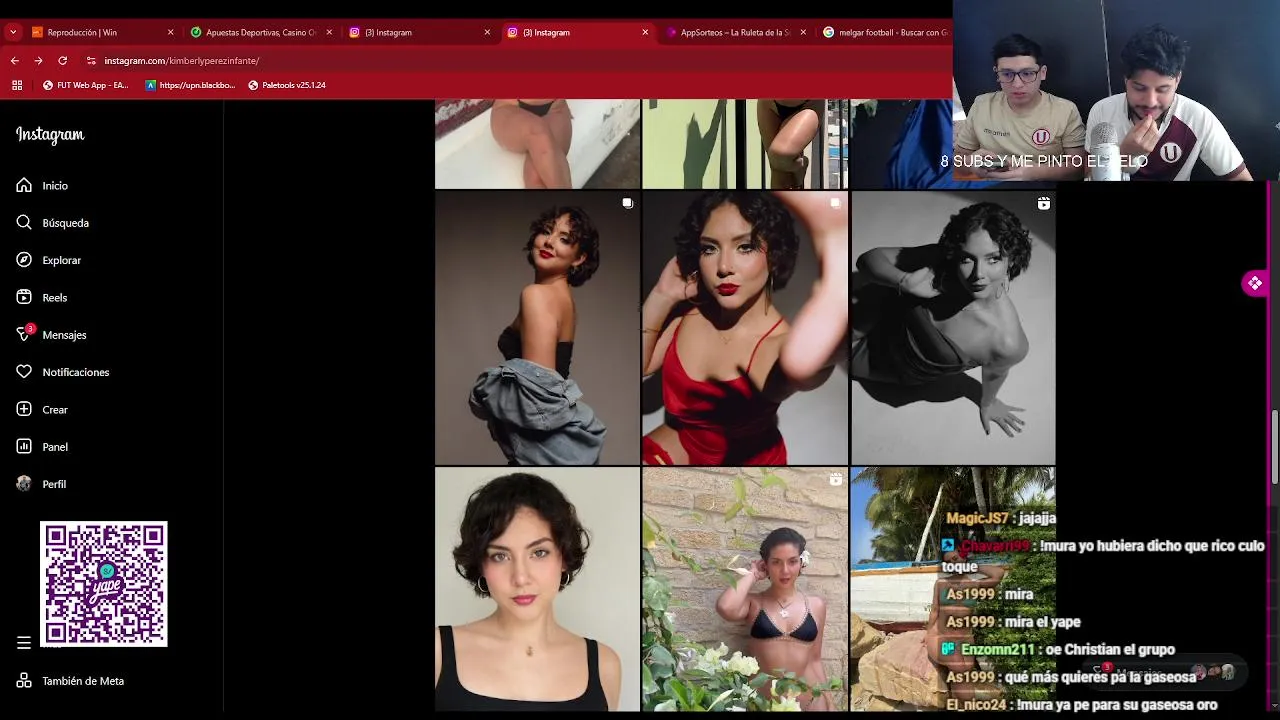This screenshot has height=720, width=1280.
Task: Switch to Reproducción | Win tab
Action: (x=100, y=32)
